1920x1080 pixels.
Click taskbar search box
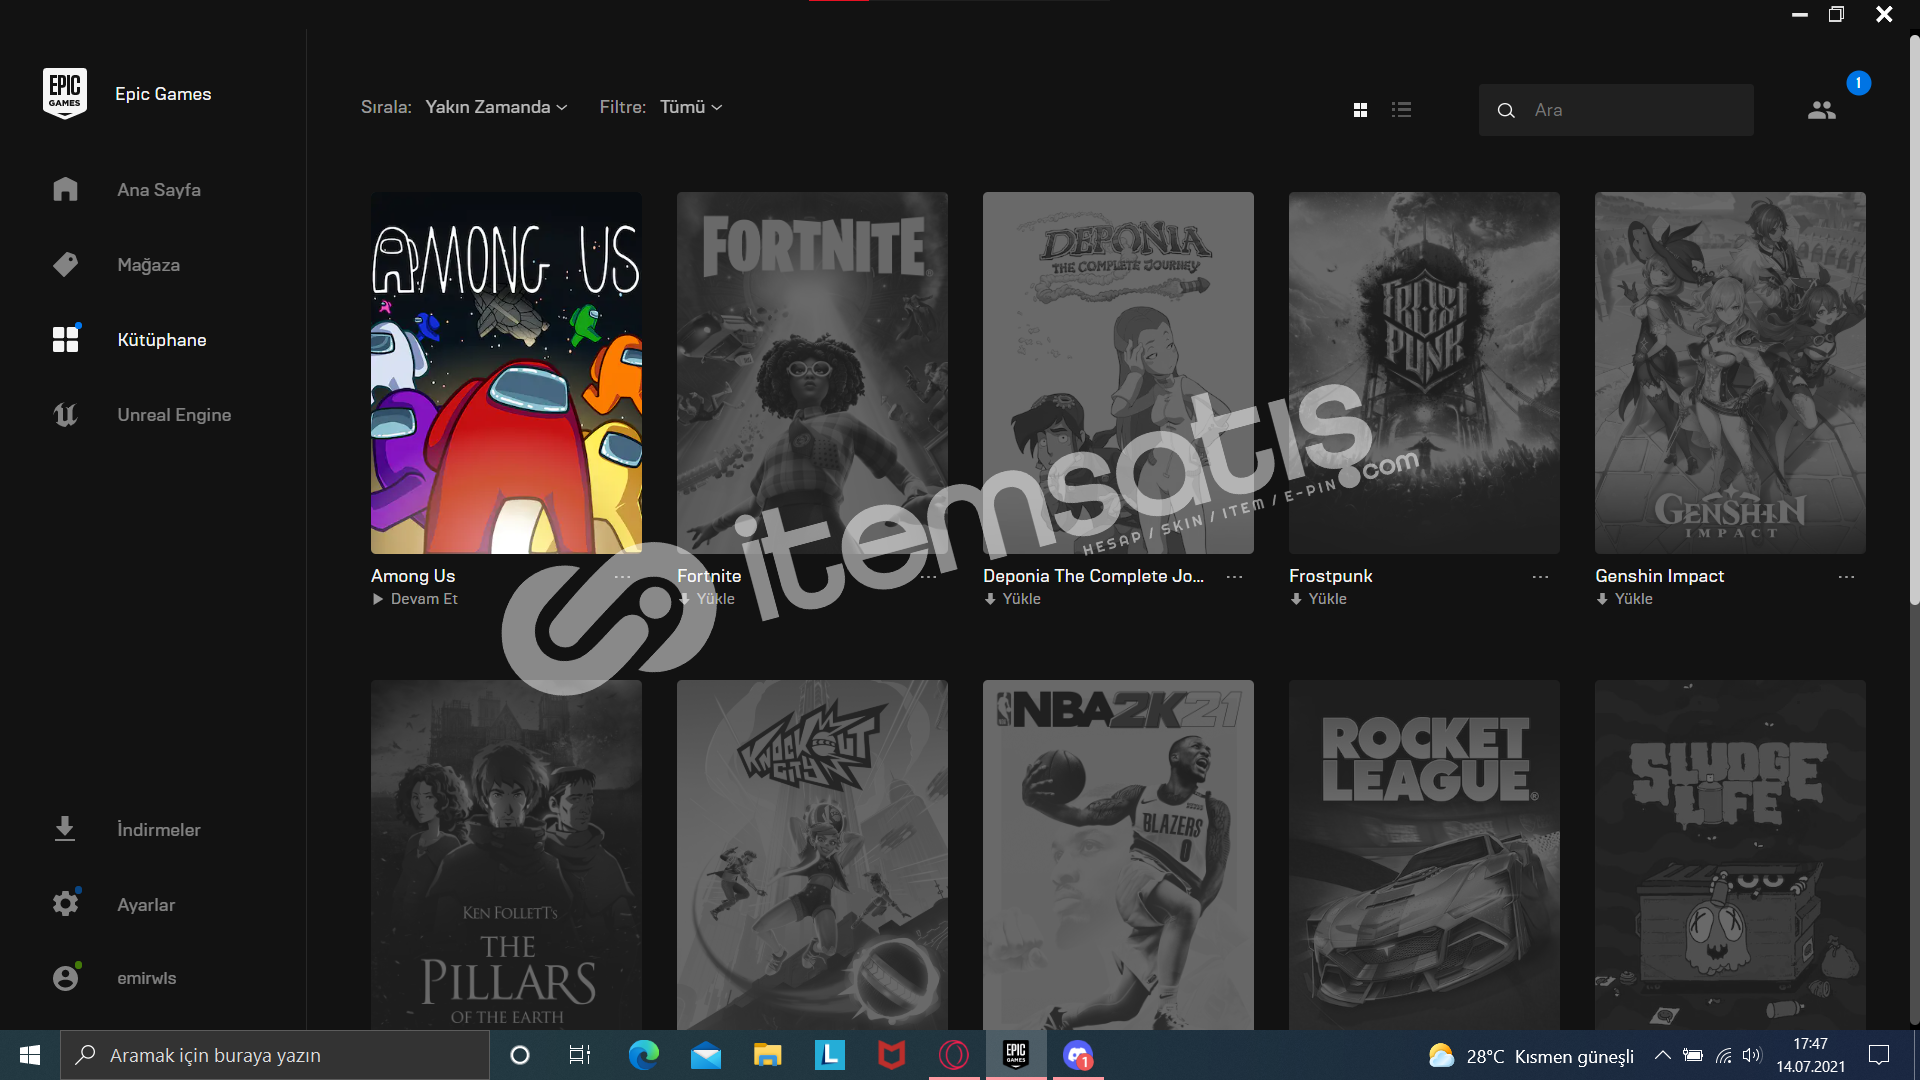tap(275, 1055)
